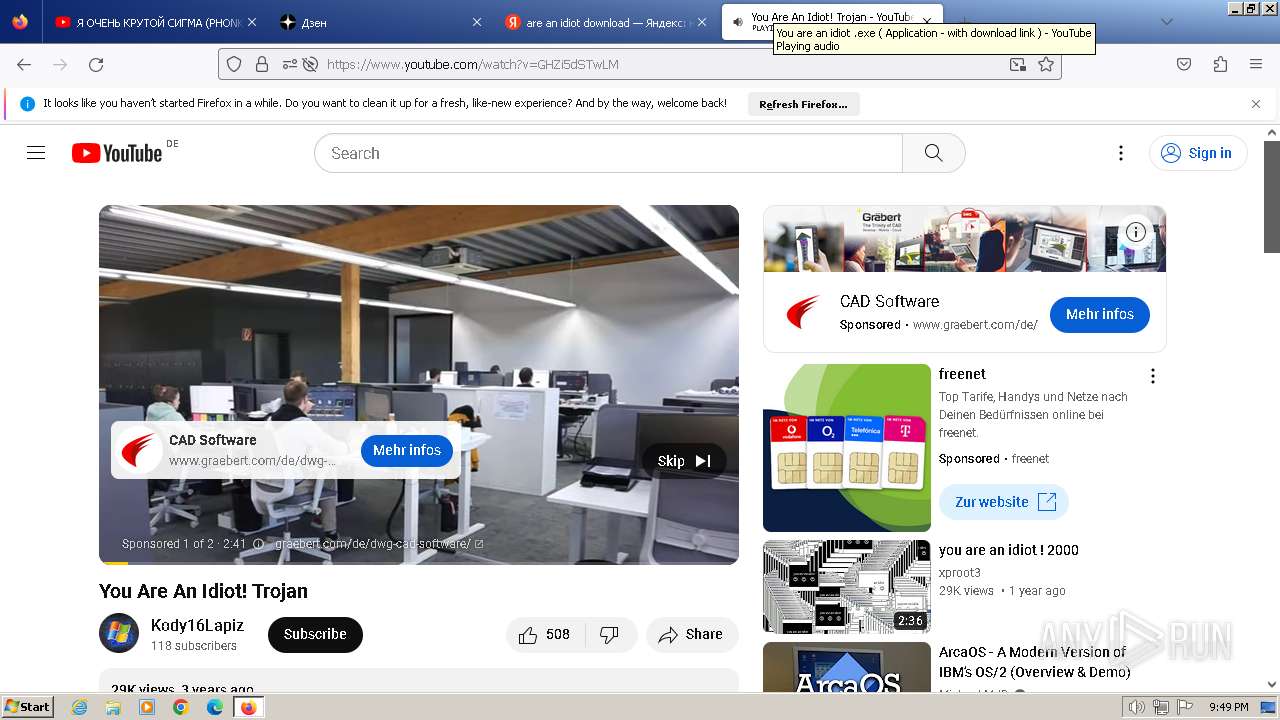Open Windows Media Player taskbar icon
The width and height of the screenshot is (1280, 720).
pos(147,707)
